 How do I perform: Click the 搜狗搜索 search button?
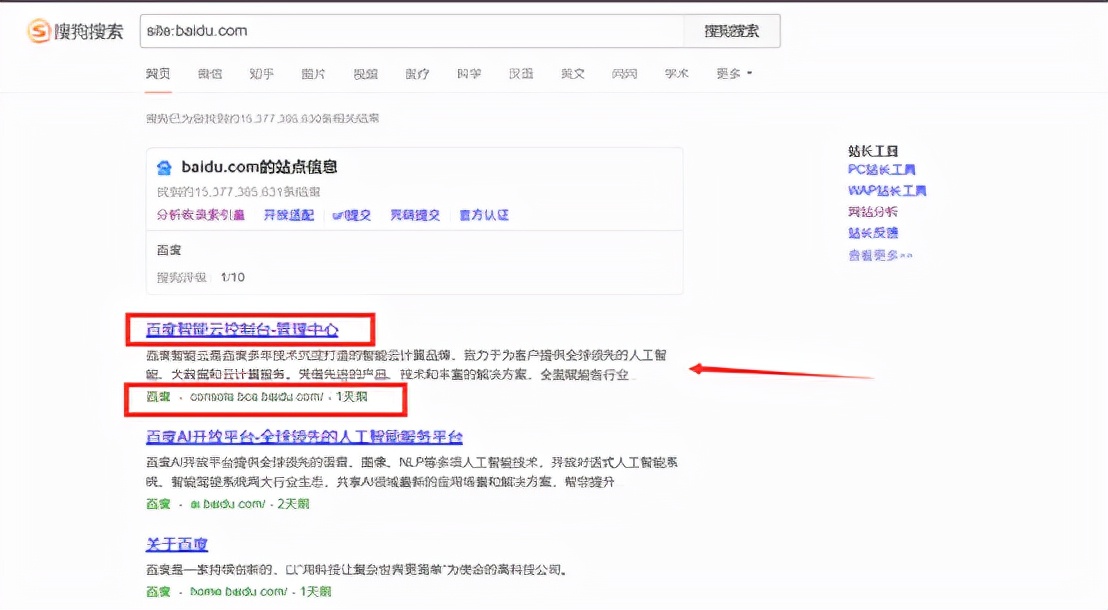pyautogui.click(x=732, y=31)
